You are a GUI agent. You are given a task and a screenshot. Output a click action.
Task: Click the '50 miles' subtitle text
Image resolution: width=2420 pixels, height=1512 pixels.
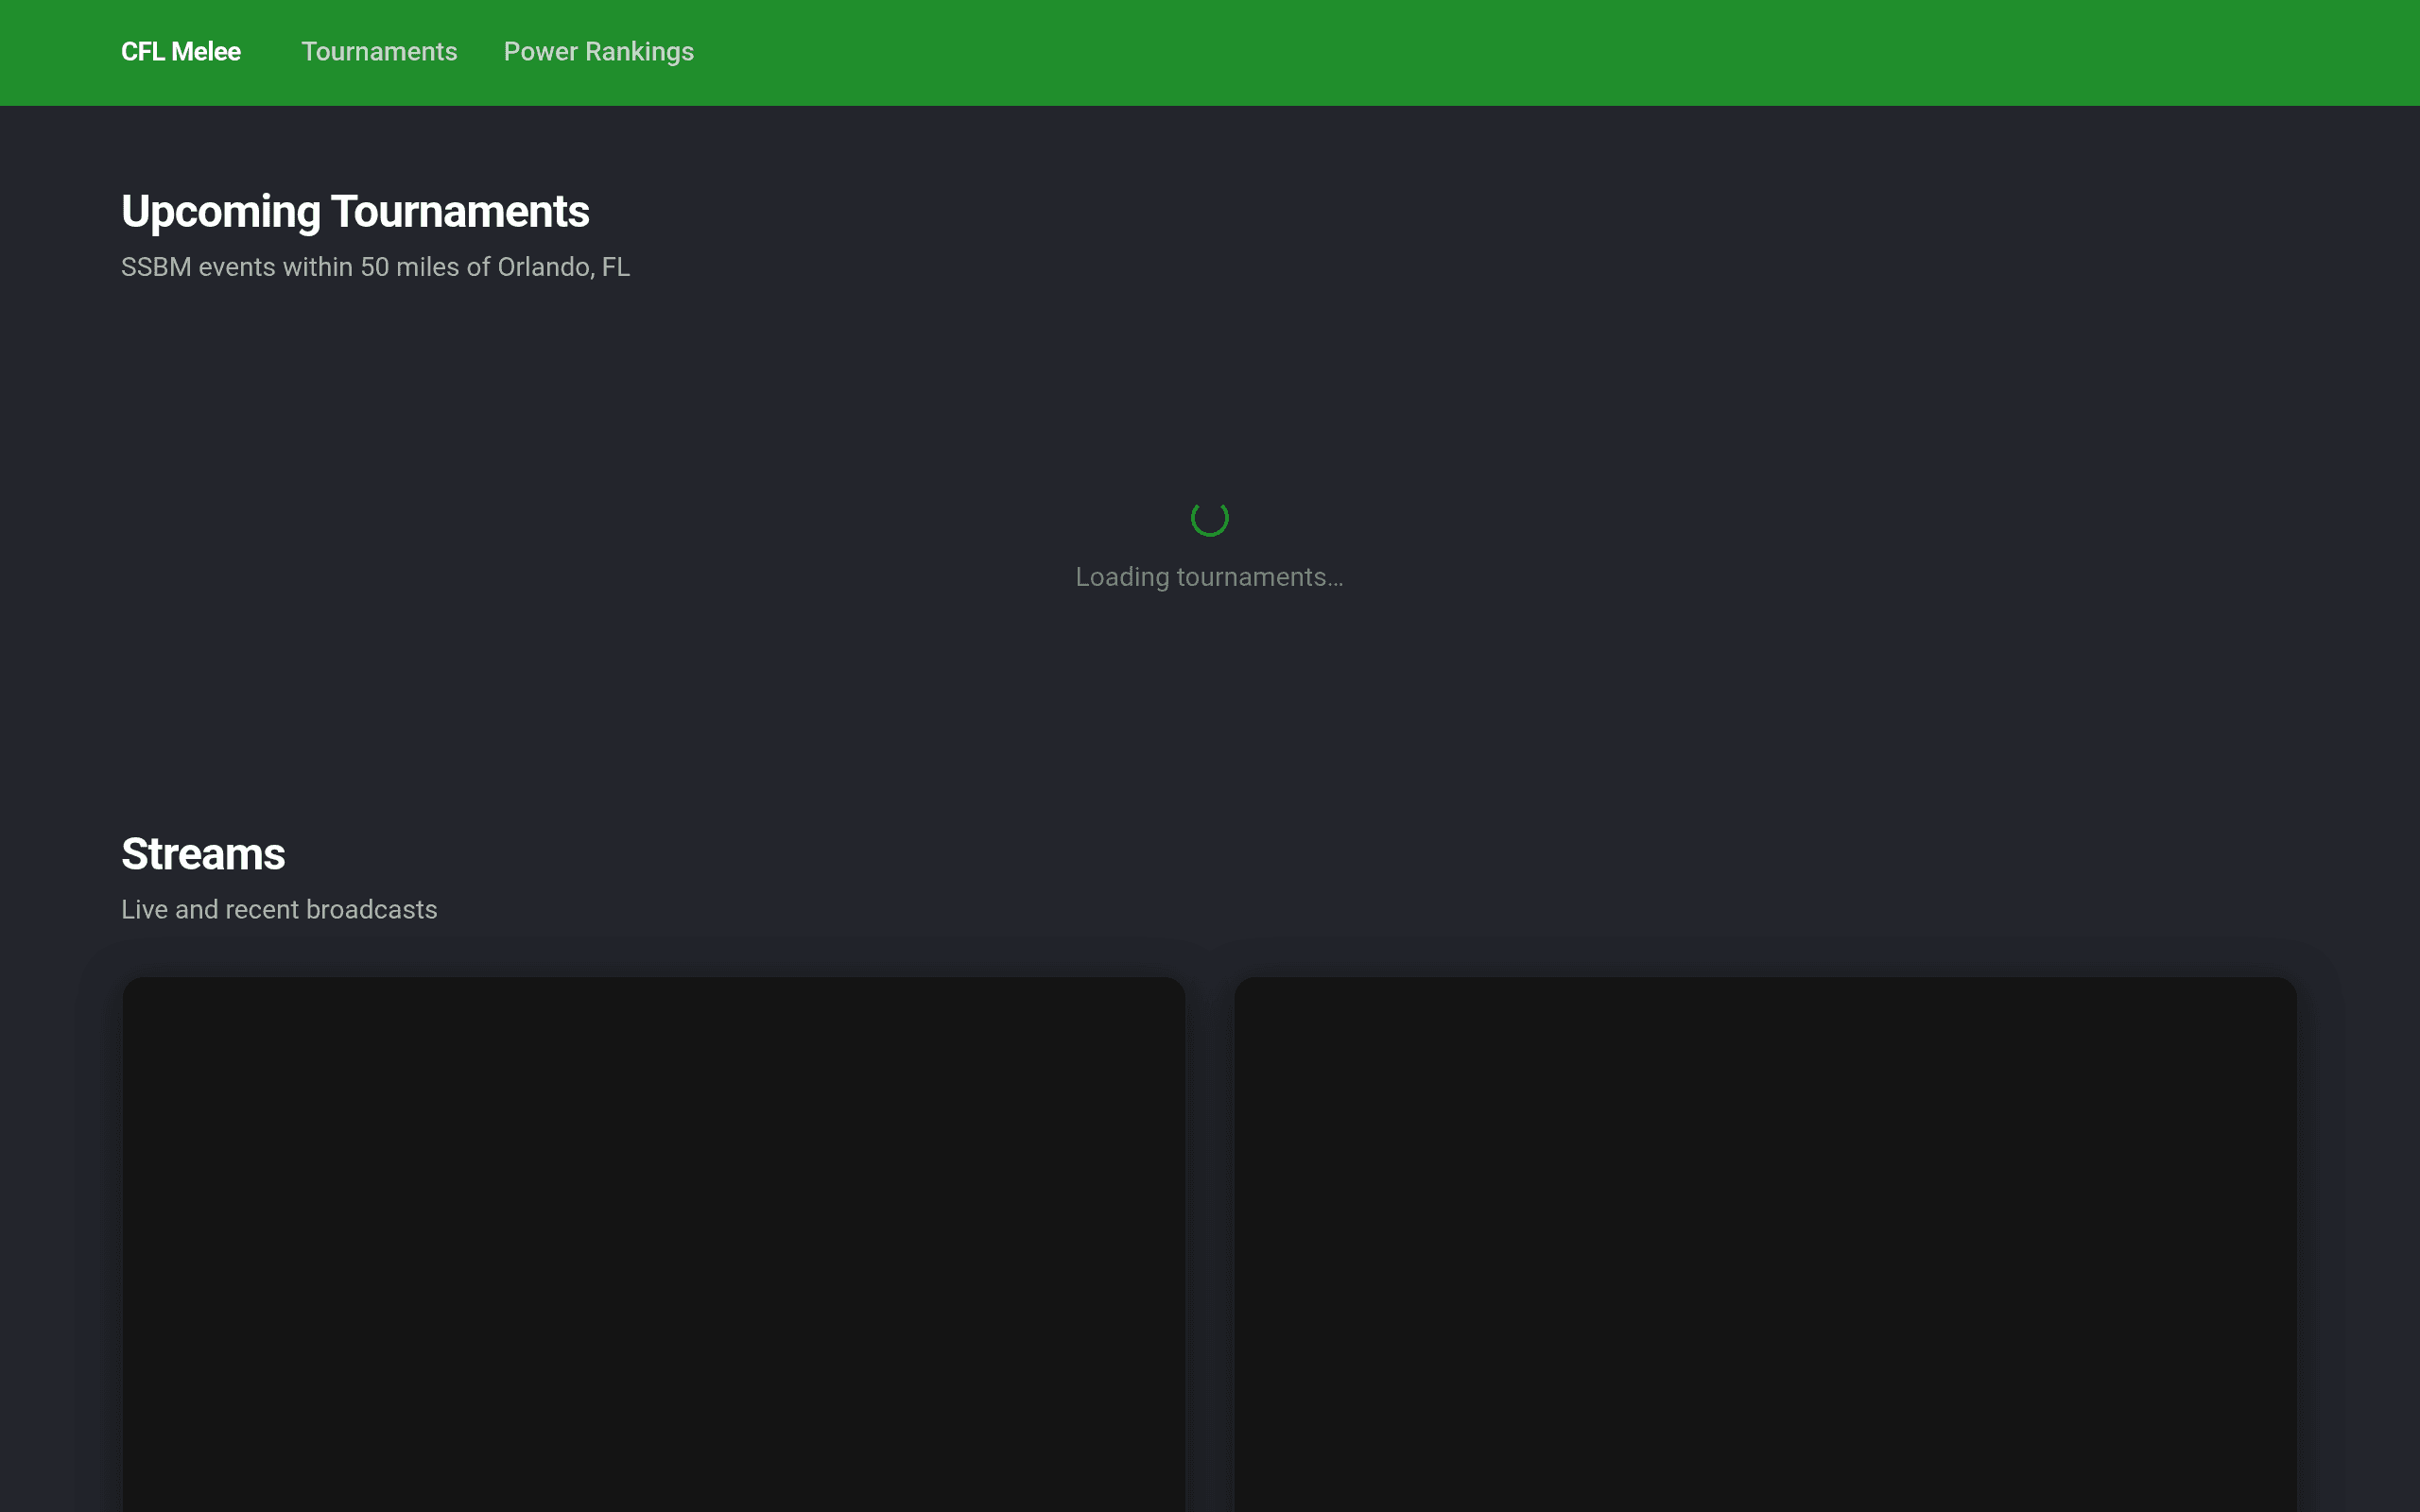(x=408, y=267)
